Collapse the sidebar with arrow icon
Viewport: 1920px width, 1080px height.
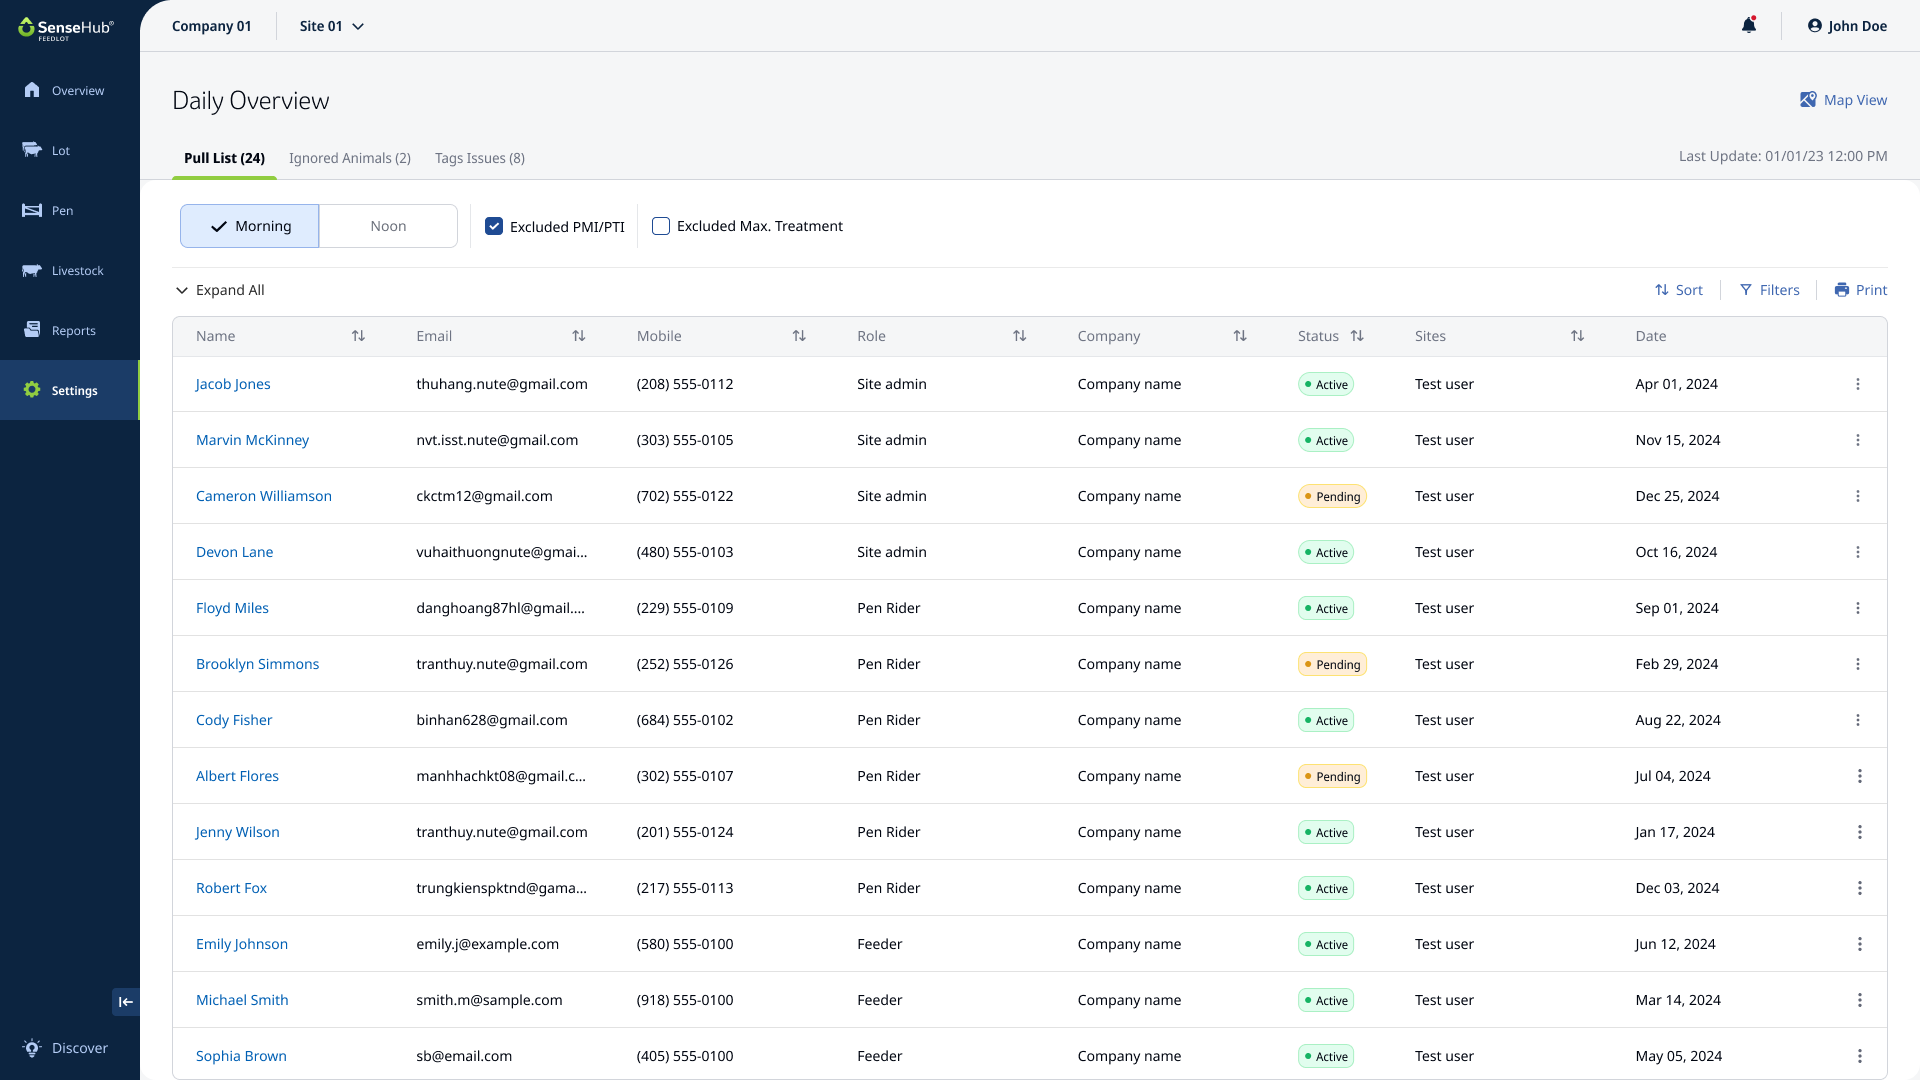point(126,1002)
